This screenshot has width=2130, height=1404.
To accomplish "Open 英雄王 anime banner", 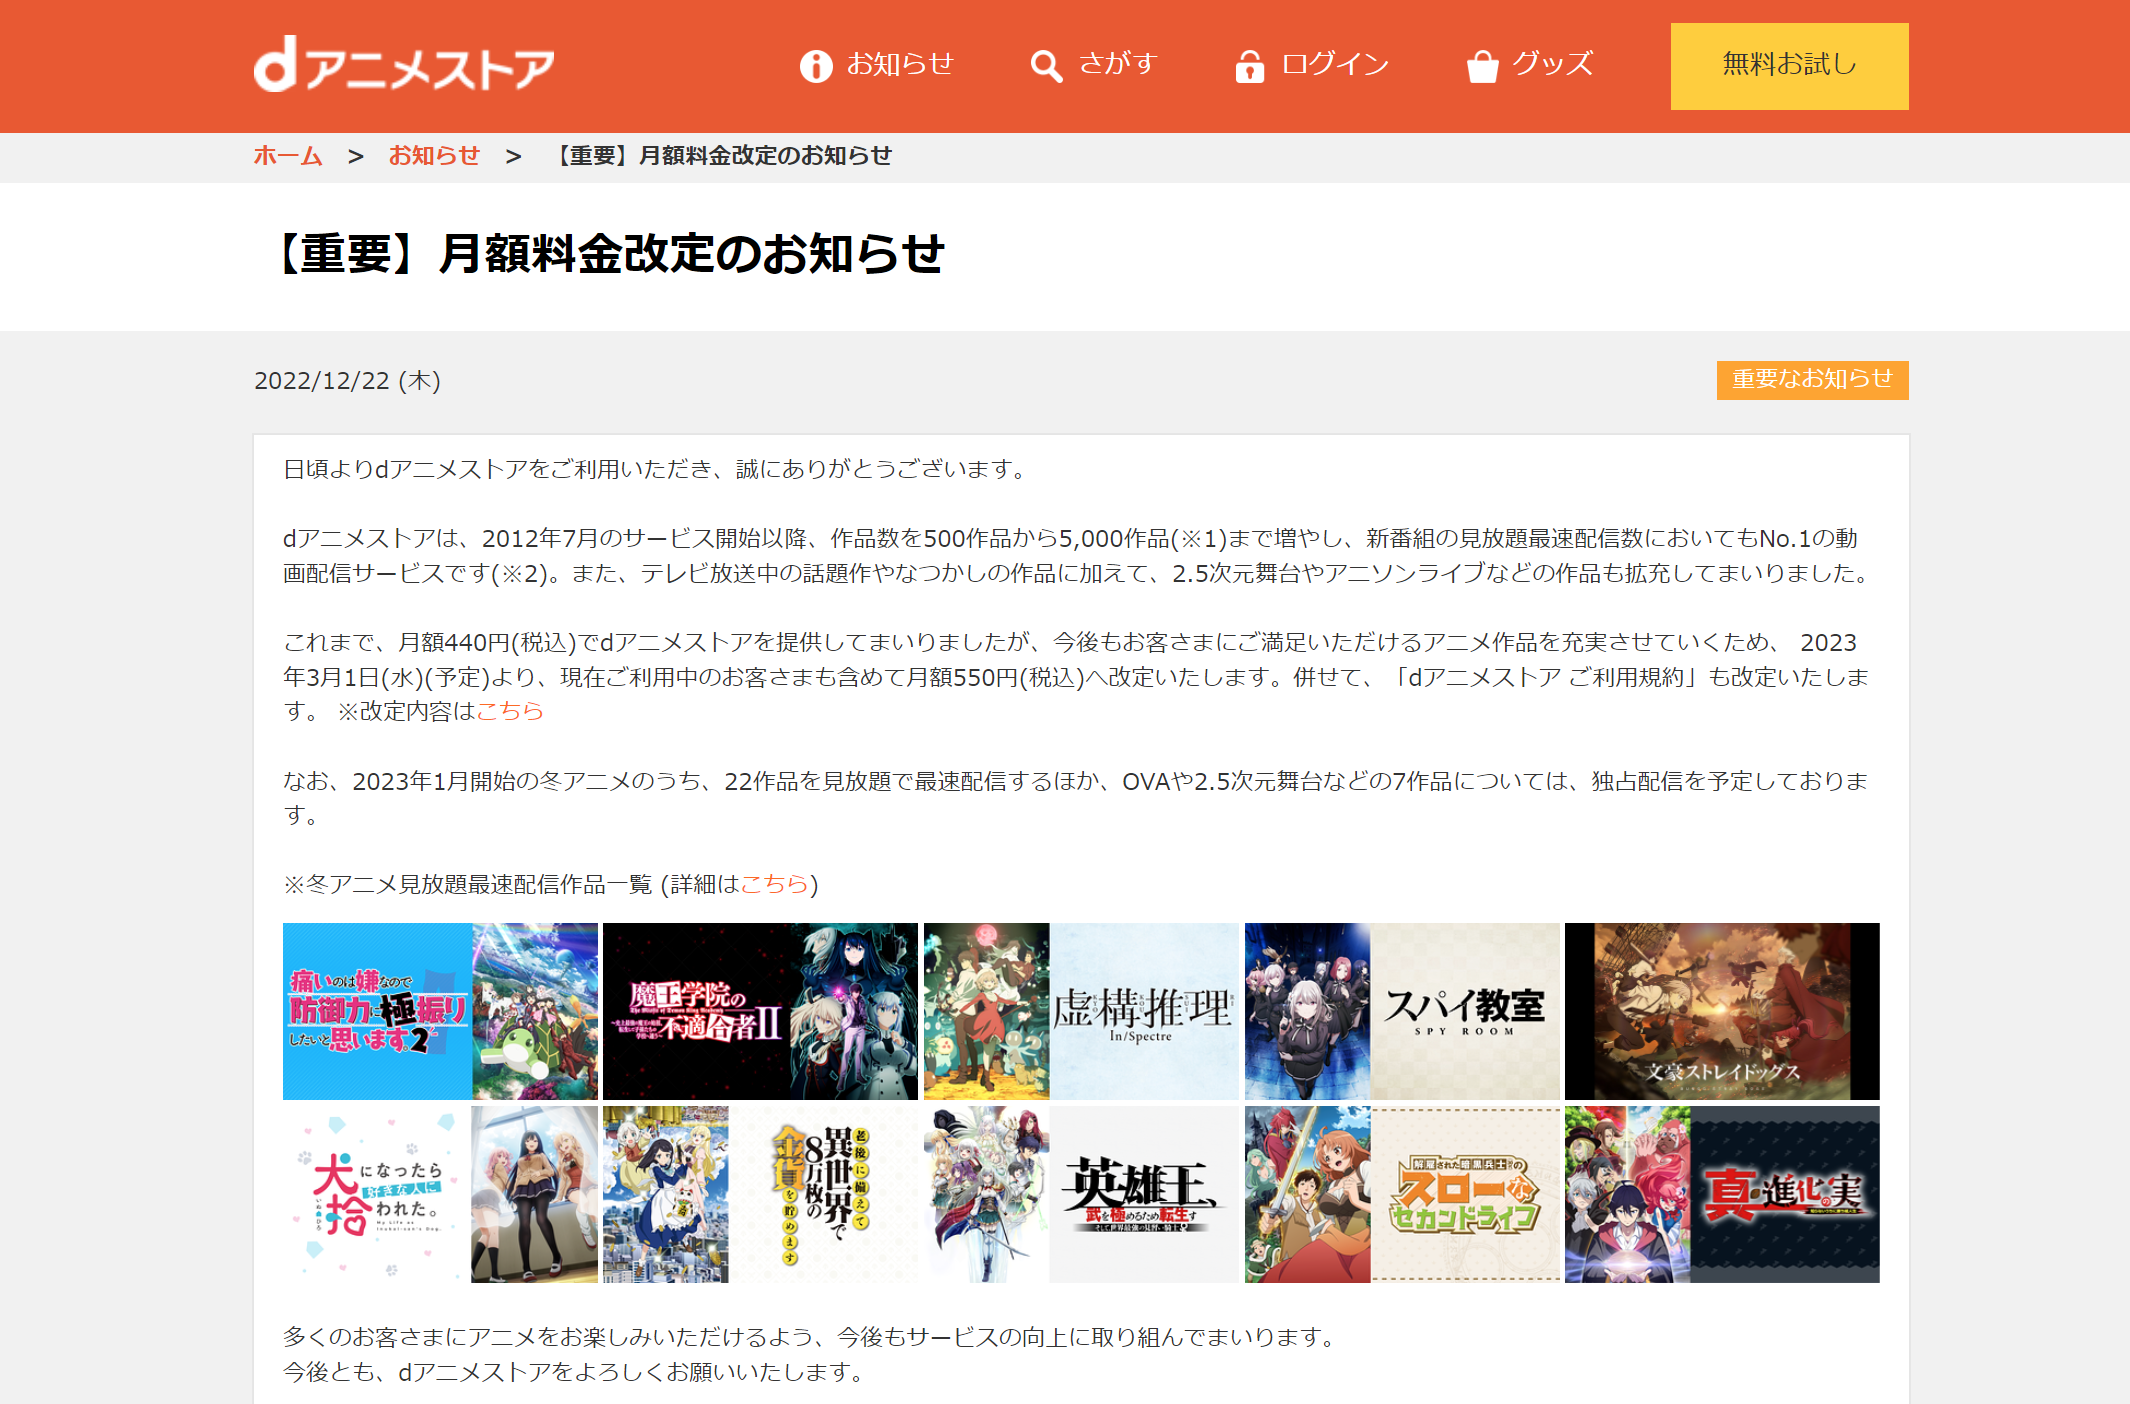I will click(x=1081, y=1194).
